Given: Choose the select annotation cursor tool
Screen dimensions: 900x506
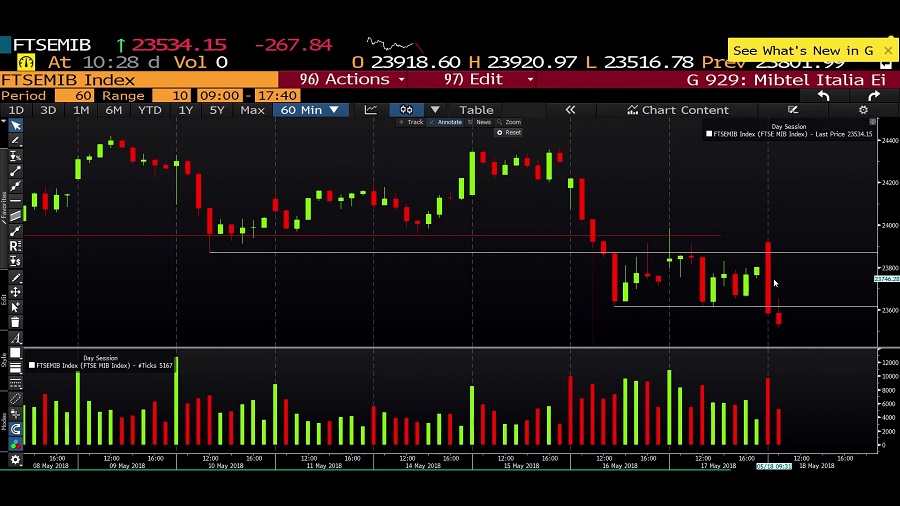Looking at the screenshot, I should 15,307.
